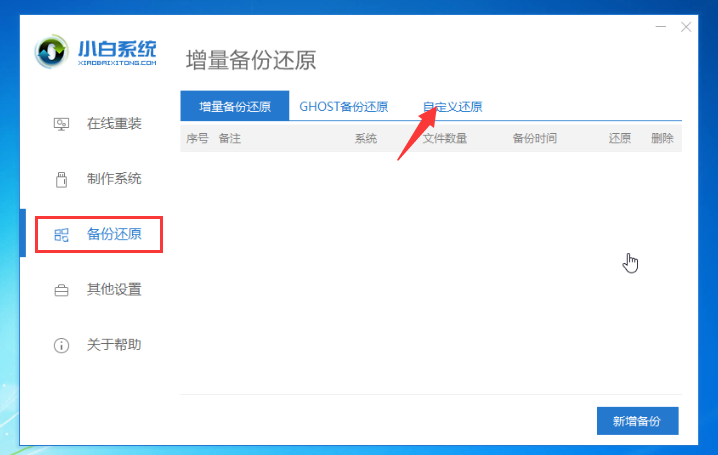Click the 序号 column header

[197, 138]
